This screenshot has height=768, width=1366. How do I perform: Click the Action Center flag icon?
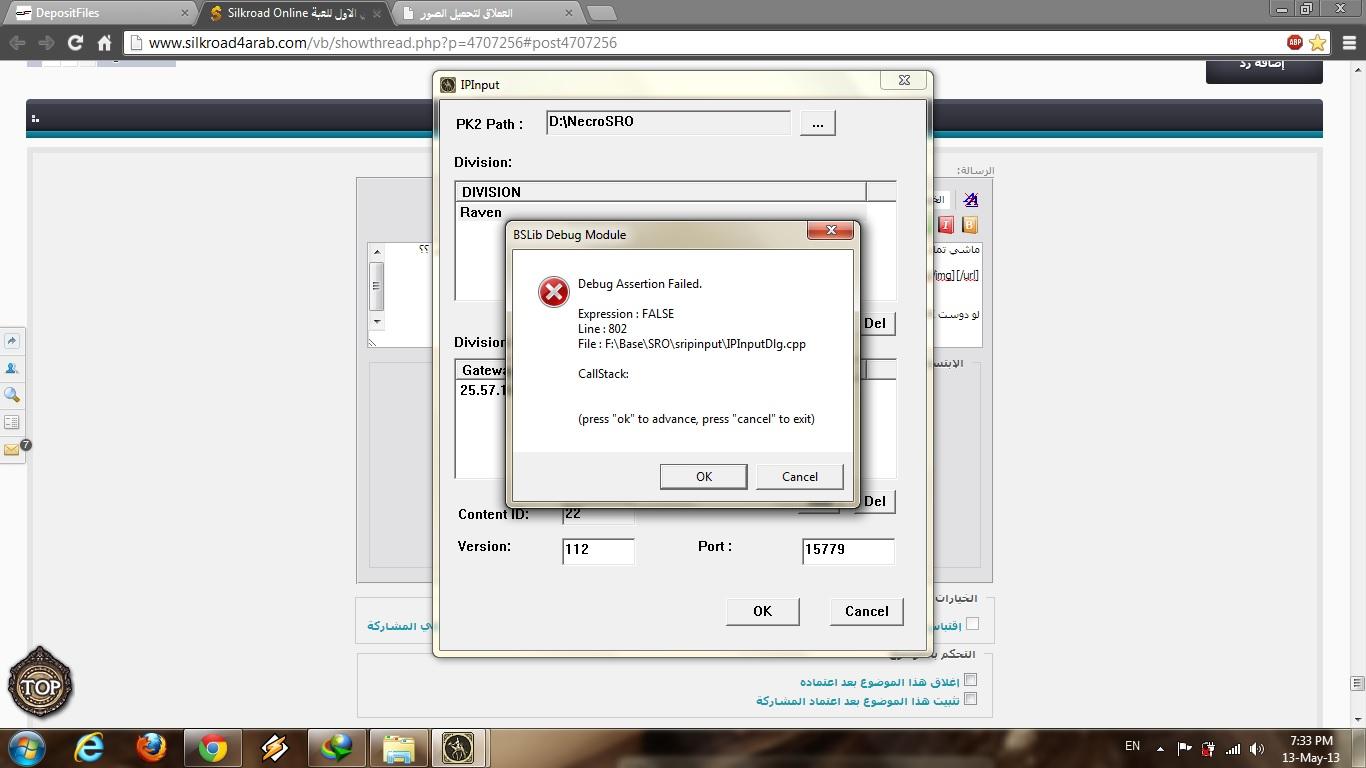pos(1184,748)
